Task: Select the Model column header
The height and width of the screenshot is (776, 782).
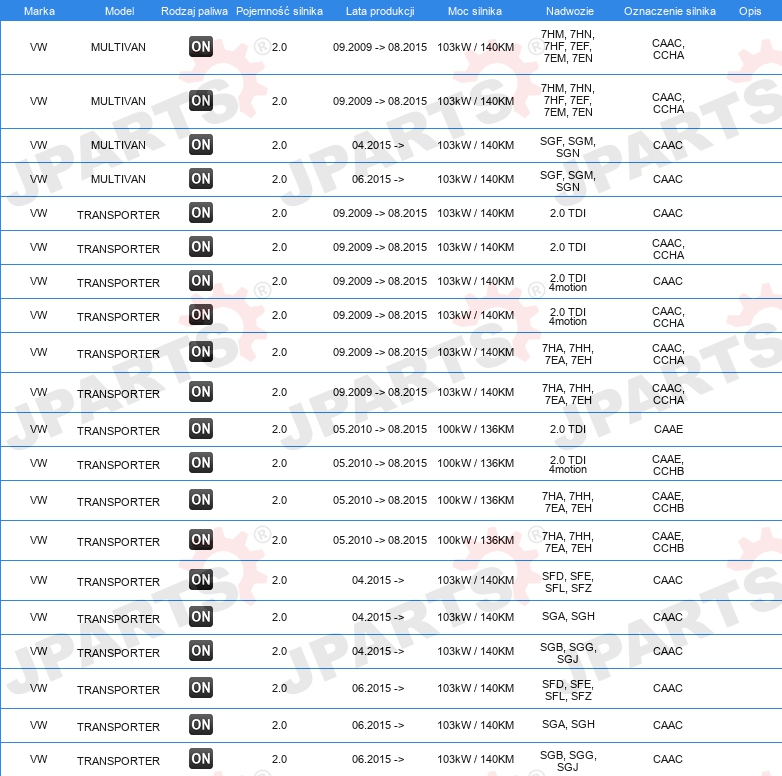Action: [x=119, y=11]
